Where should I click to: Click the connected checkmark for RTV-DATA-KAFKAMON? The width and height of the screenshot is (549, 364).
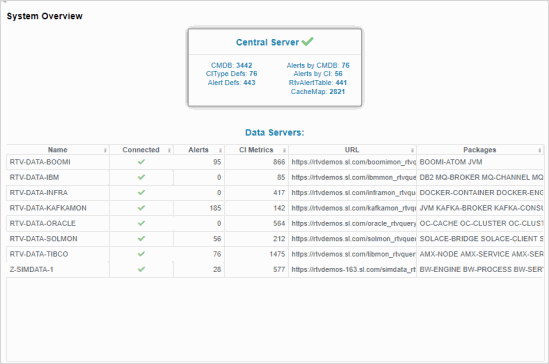(x=141, y=208)
